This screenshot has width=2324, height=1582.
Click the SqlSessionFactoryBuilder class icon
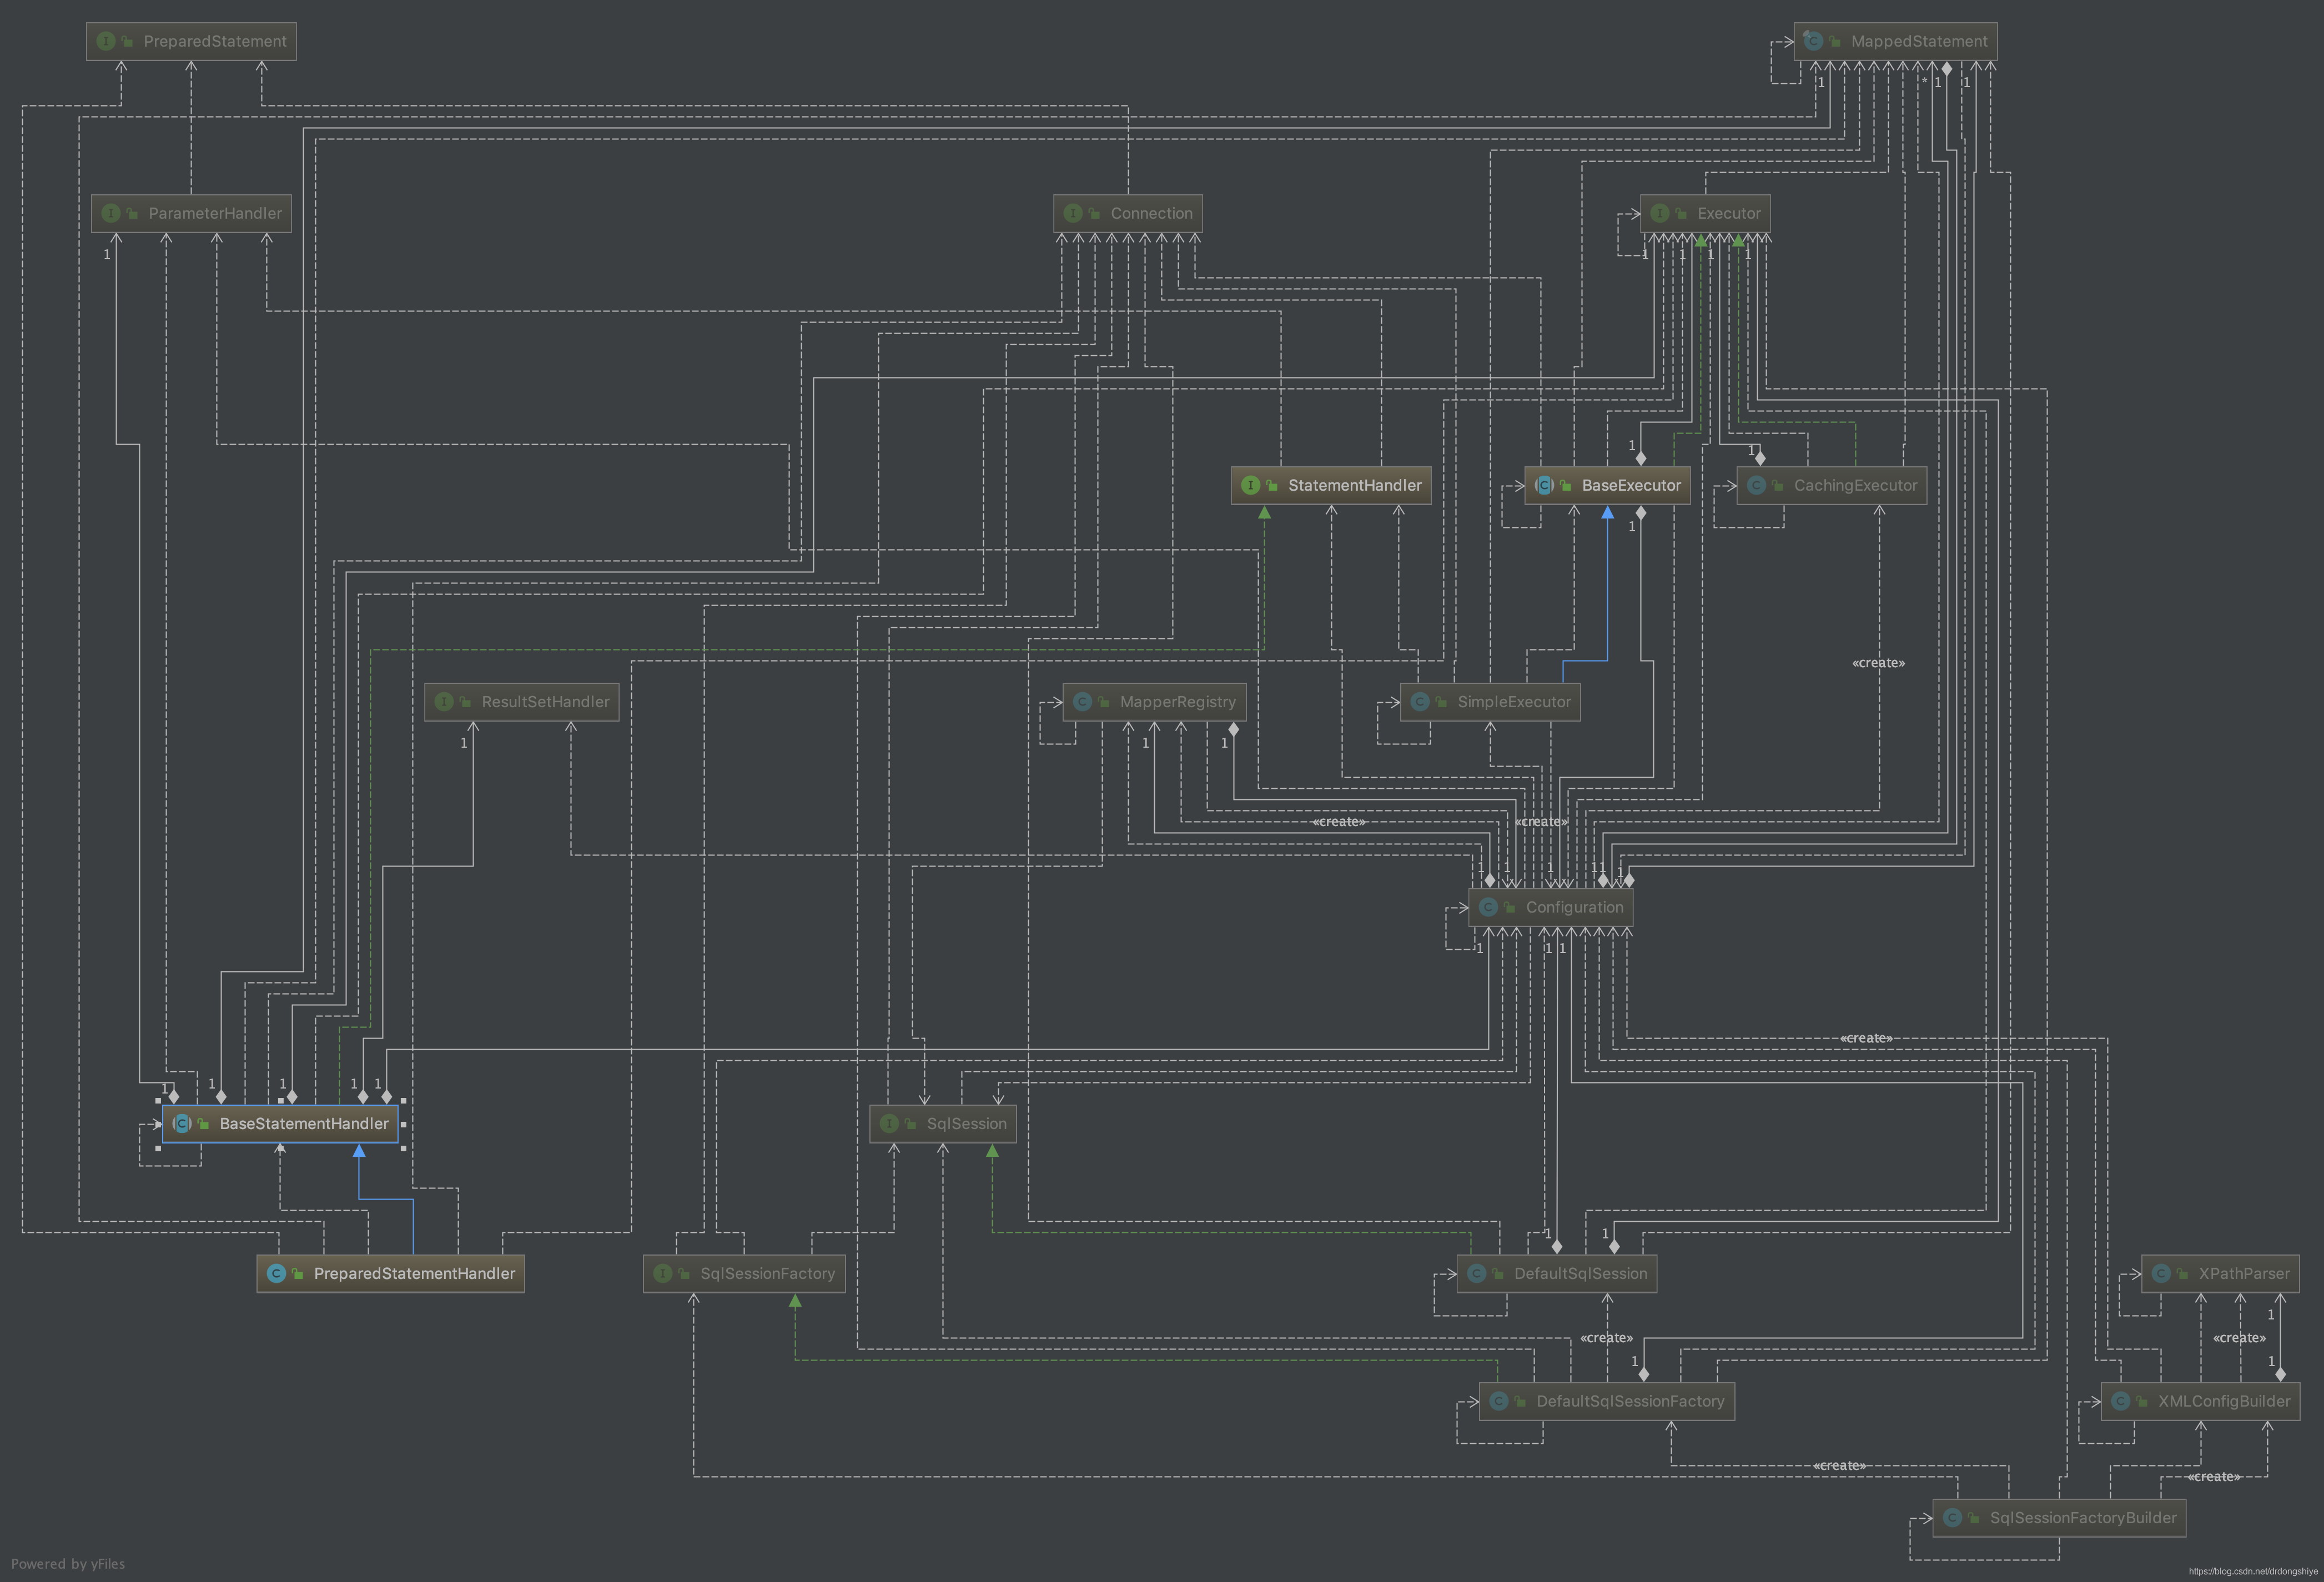coord(1952,1518)
